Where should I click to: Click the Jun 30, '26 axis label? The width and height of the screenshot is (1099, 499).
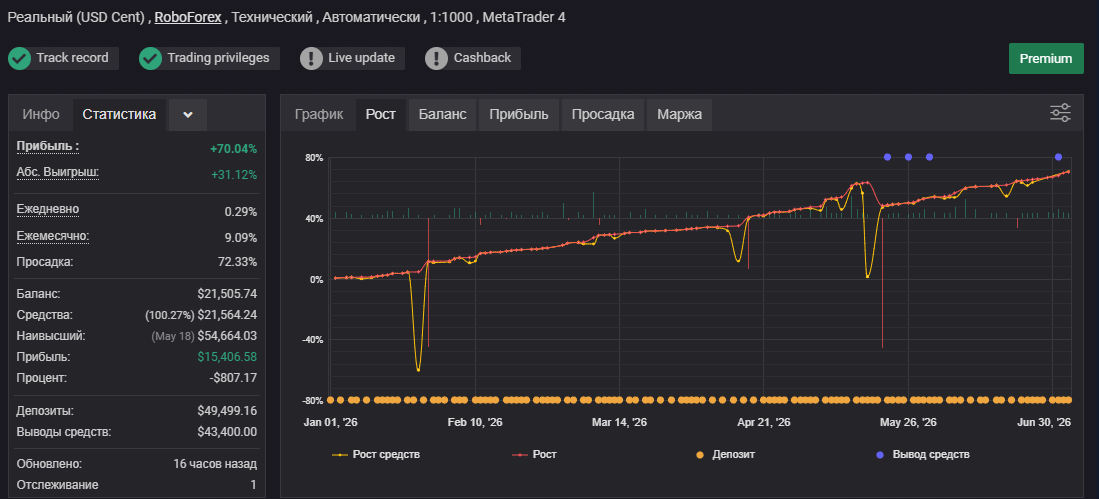1044,423
